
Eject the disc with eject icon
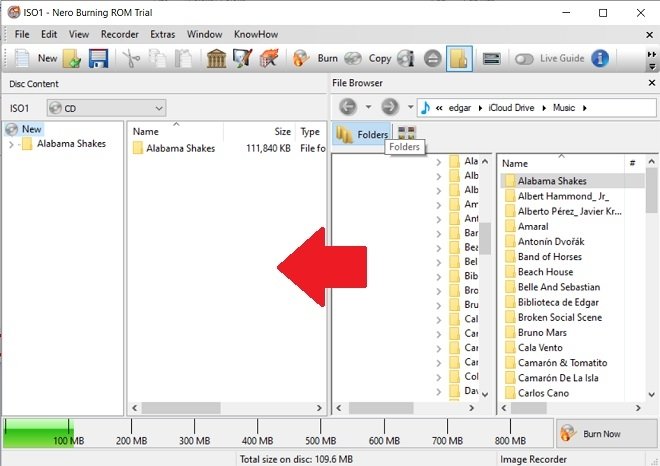[432, 58]
